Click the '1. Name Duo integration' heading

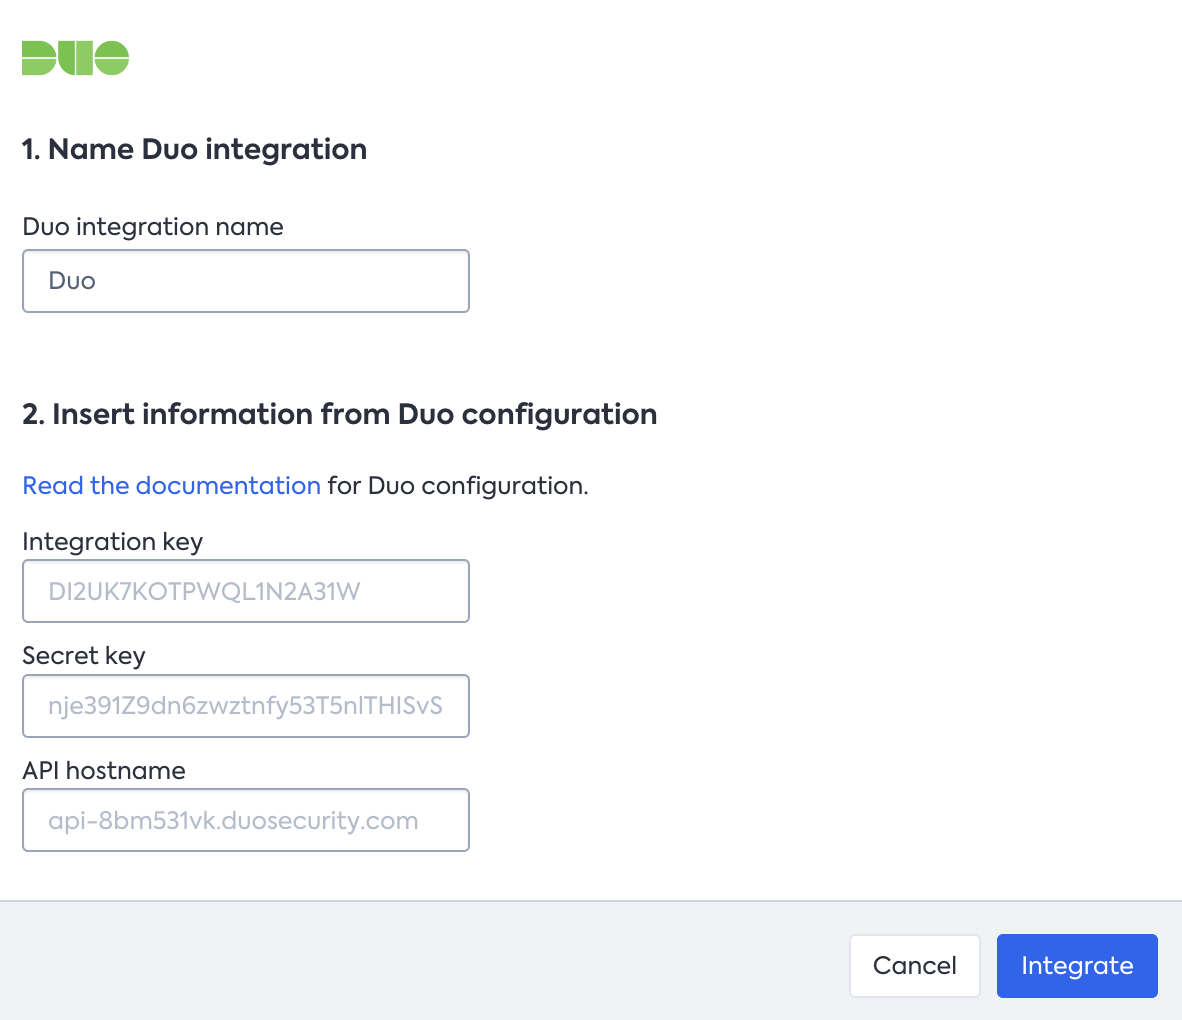[x=194, y=149]
